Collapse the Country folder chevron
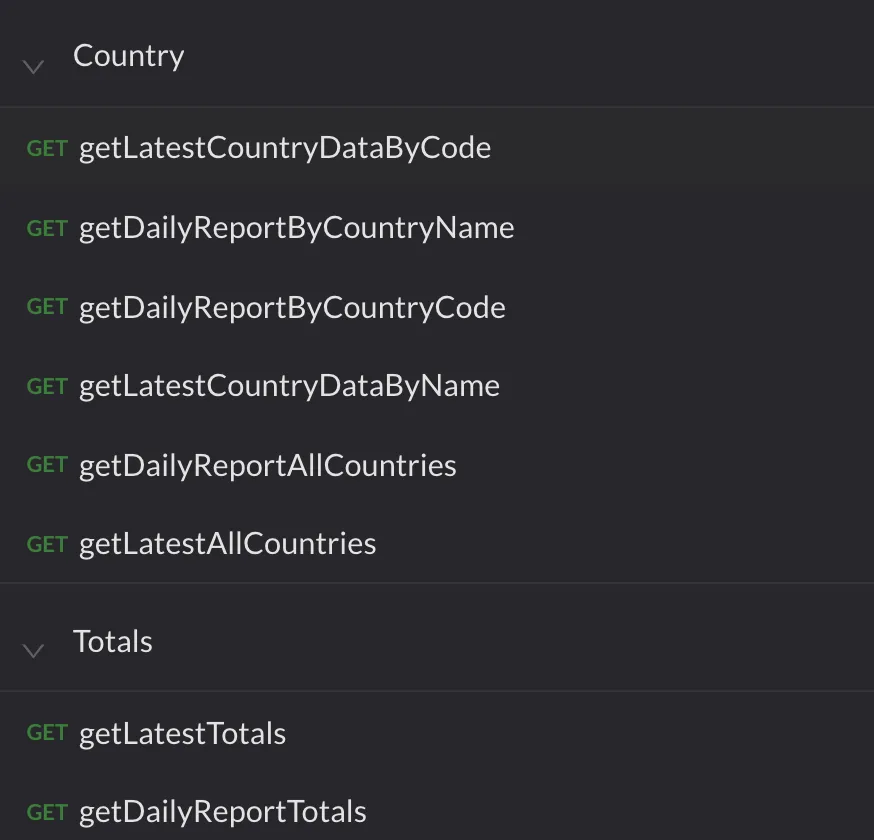 coord(33,67)
